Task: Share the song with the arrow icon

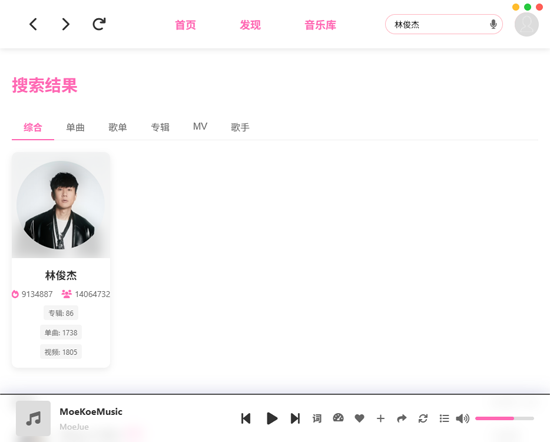Action: pos(402,418)
